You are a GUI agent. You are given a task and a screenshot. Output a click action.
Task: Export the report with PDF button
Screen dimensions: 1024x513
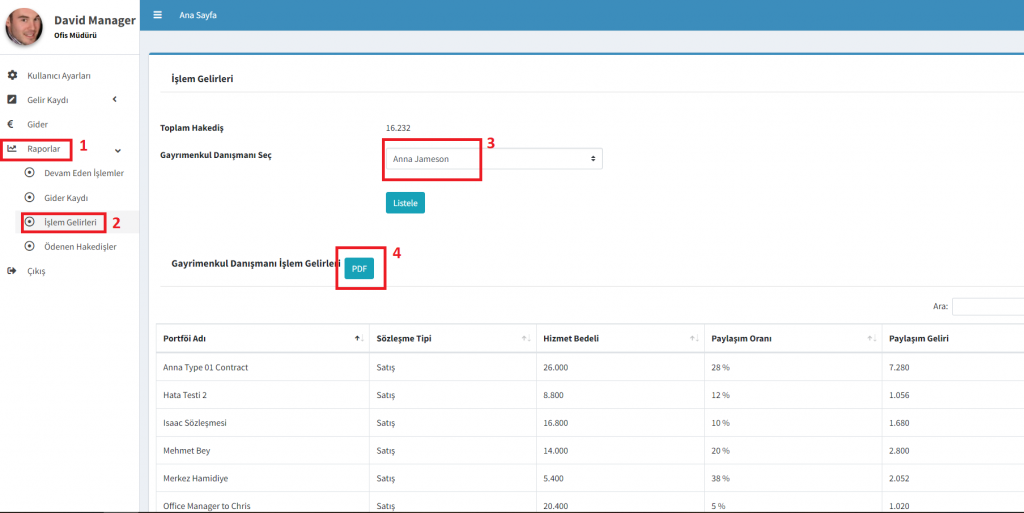(x=358, y=268)
